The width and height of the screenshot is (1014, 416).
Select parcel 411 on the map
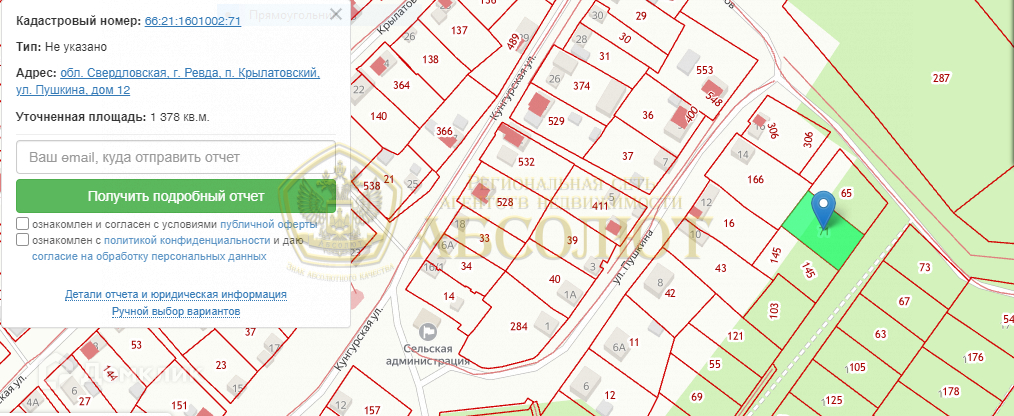point(601,207)
